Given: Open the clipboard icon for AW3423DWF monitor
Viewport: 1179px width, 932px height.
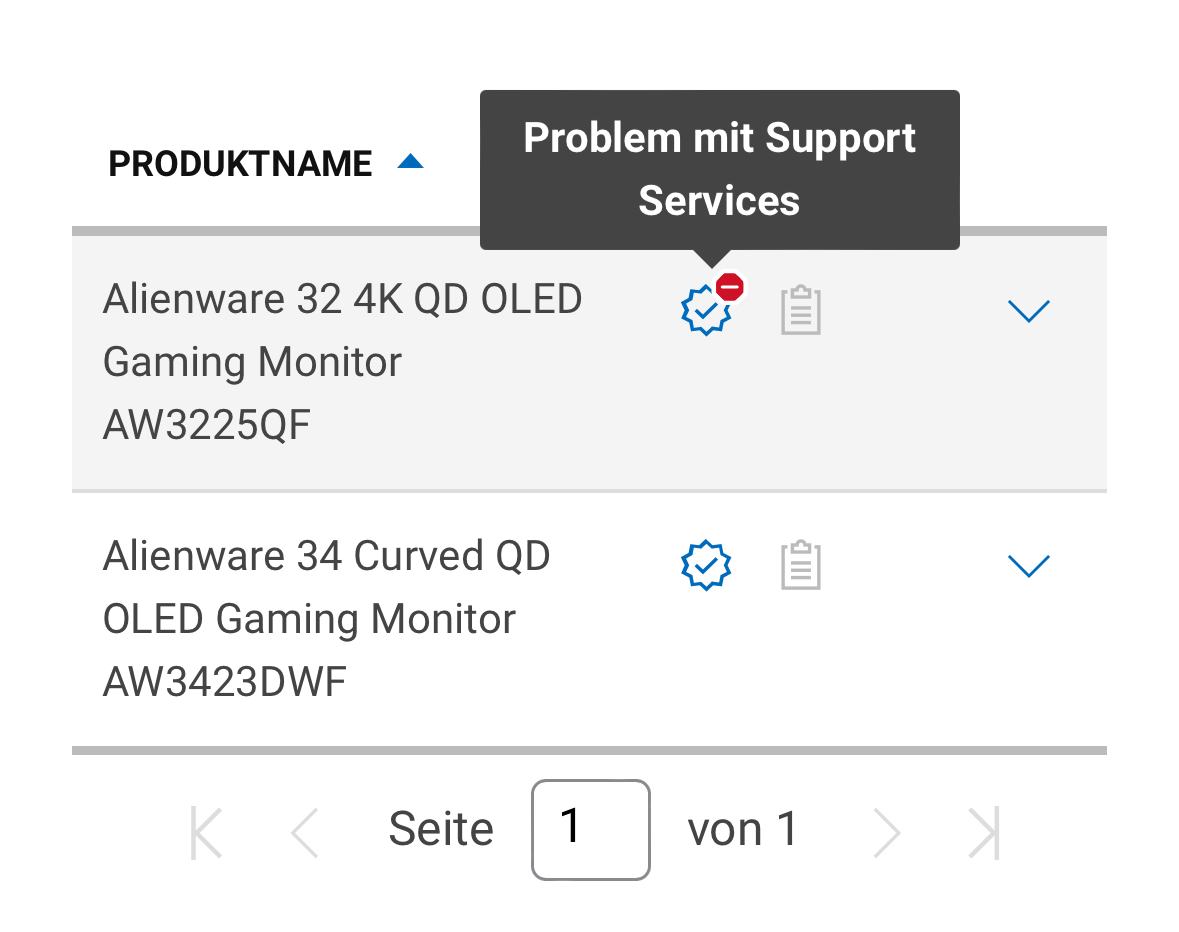Looking at the screenshot, I should coord(801,565).
